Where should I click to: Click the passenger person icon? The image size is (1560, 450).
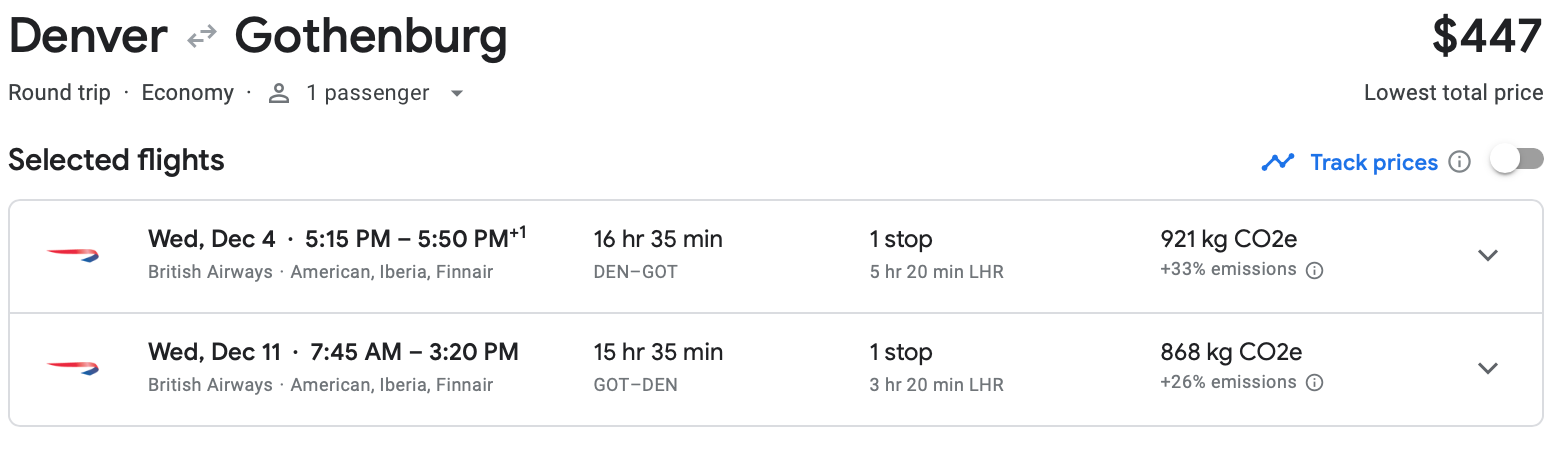(279, 94)
